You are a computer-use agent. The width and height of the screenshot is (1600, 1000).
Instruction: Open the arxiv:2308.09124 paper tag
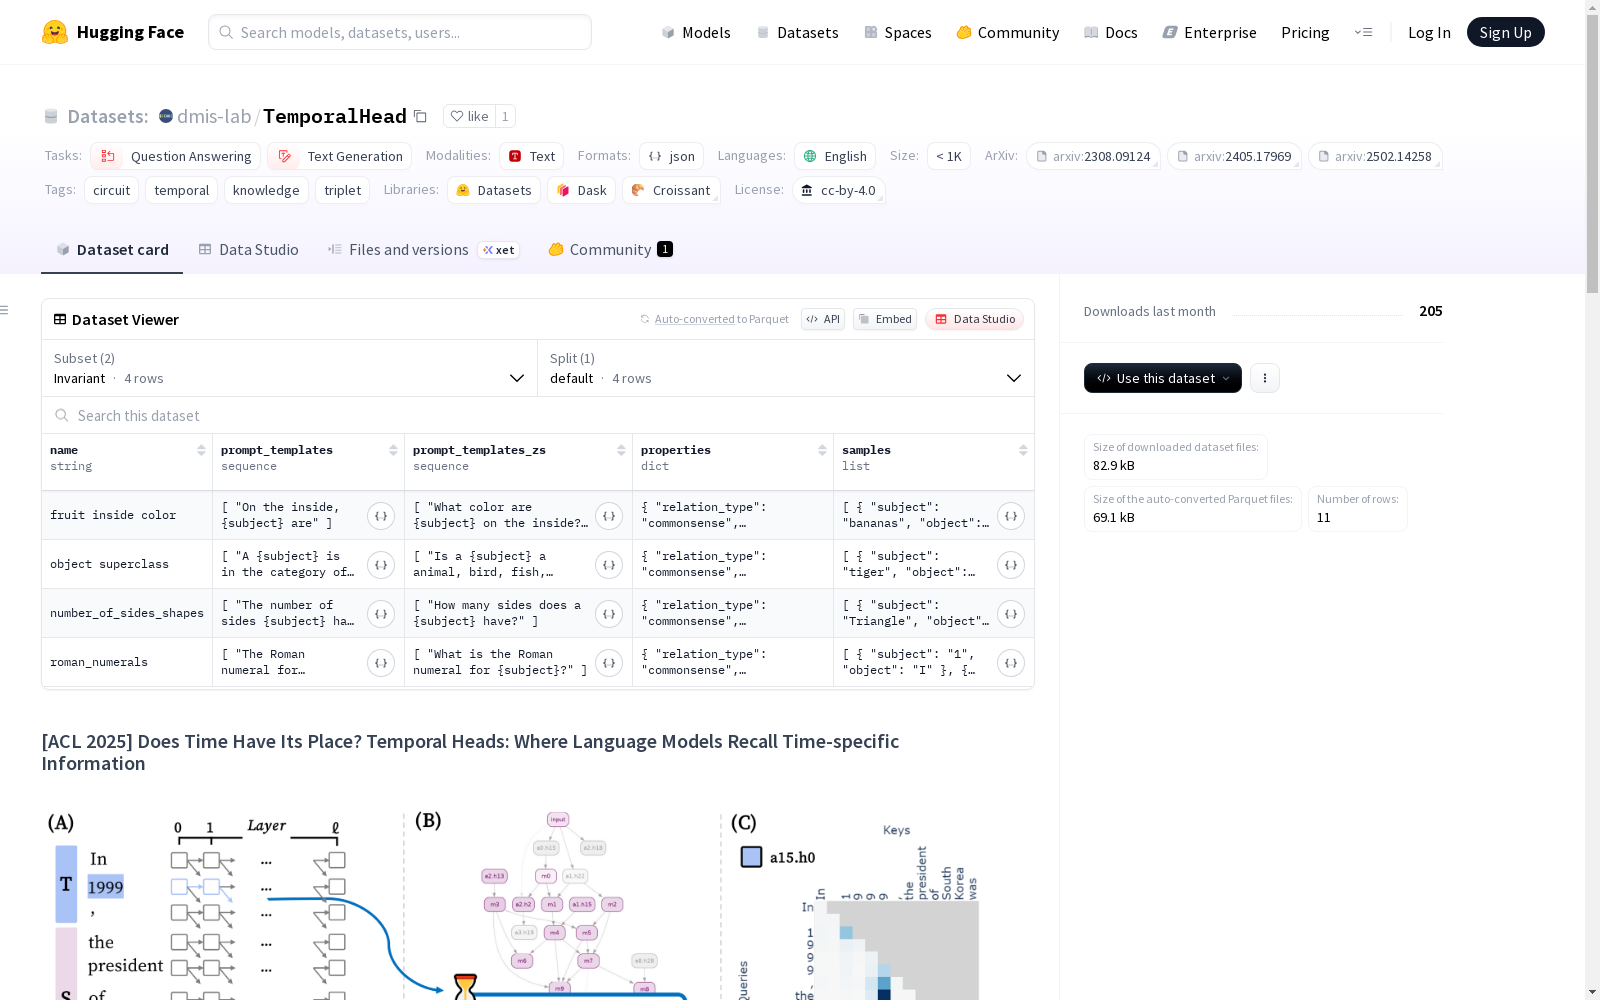pyautogui.click(x=1092, y=156)
